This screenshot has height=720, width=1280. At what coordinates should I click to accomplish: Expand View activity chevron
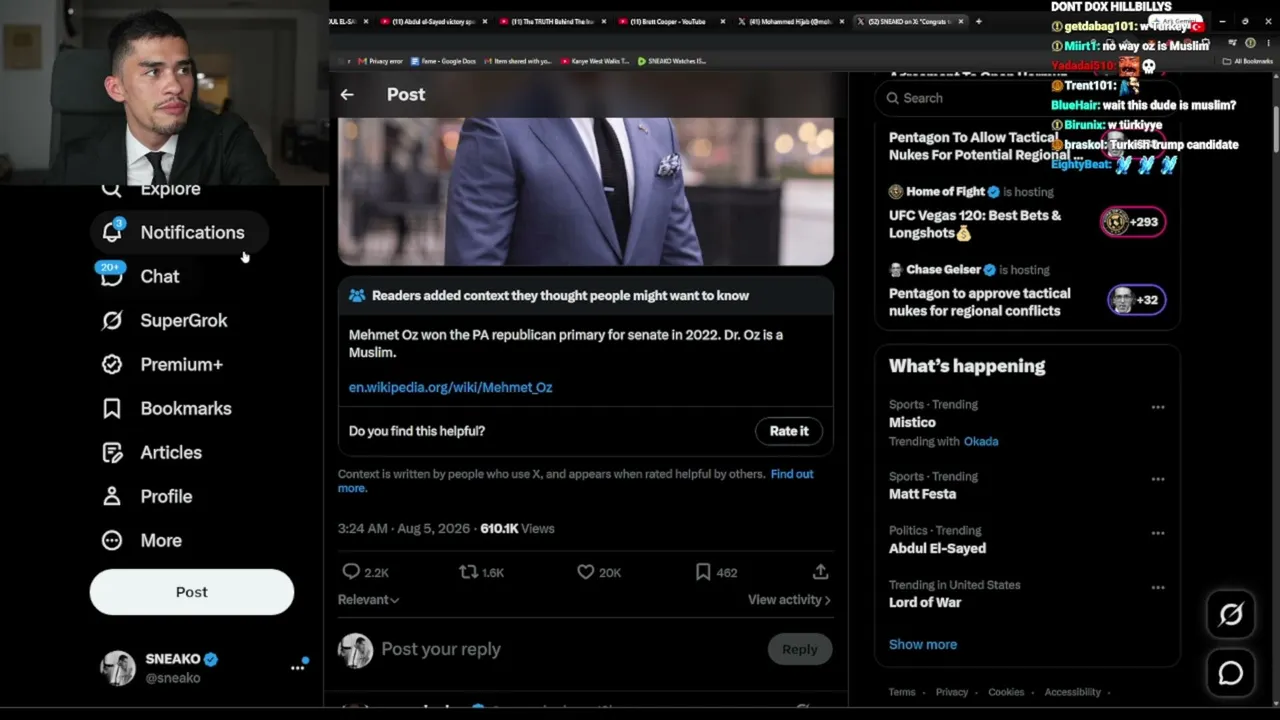827,600
